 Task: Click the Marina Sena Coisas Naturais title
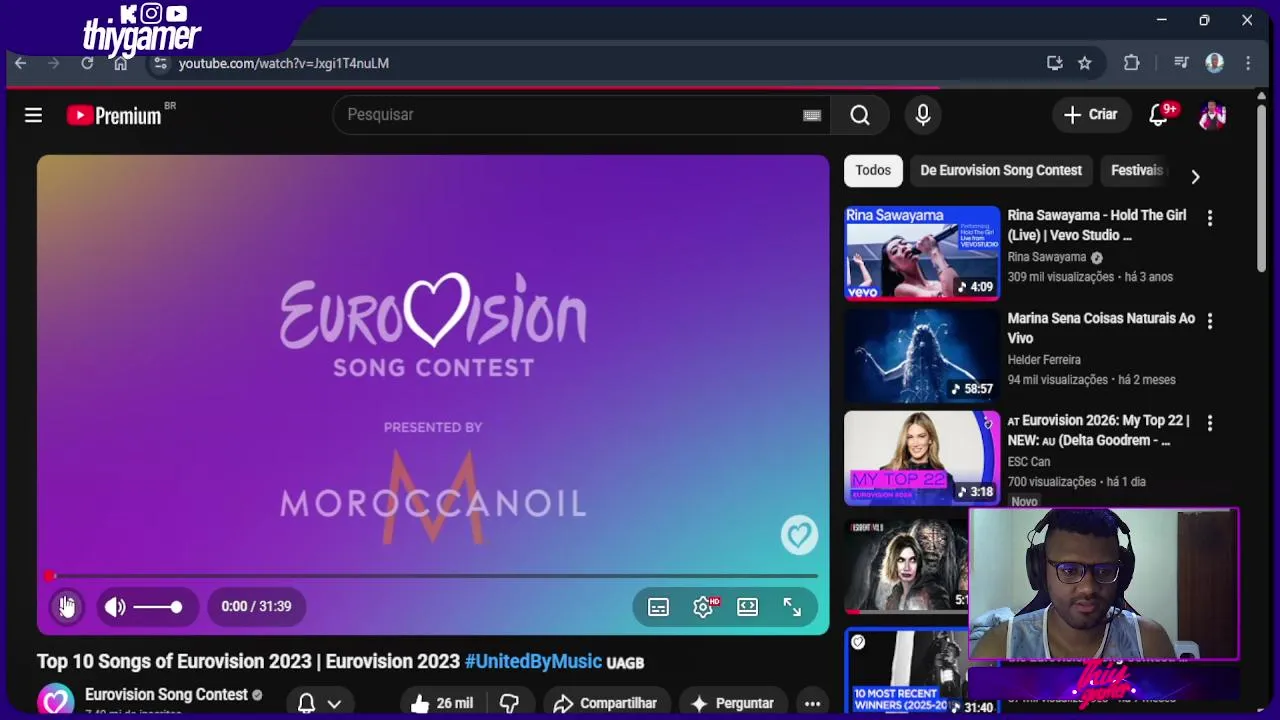click(1101, 328)
